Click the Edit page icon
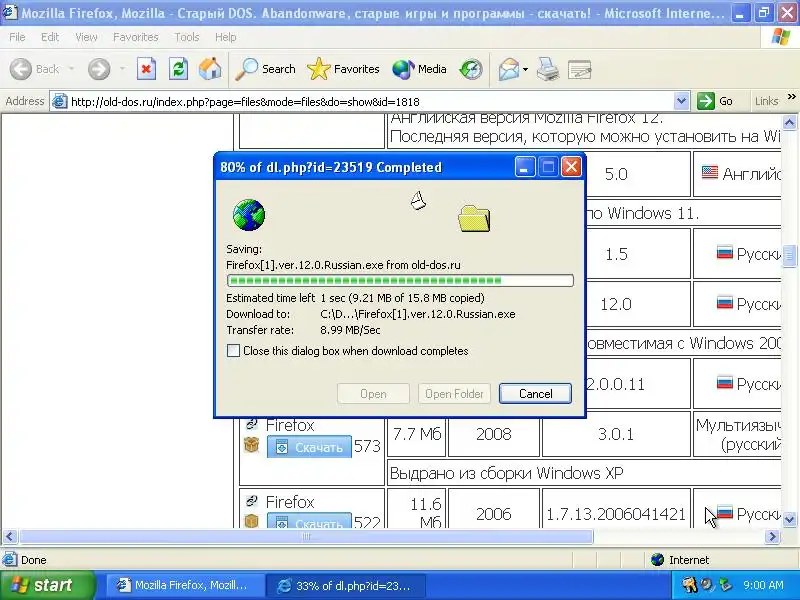The image size is (800, 600). pyautogui.click(x=580, y=69)
